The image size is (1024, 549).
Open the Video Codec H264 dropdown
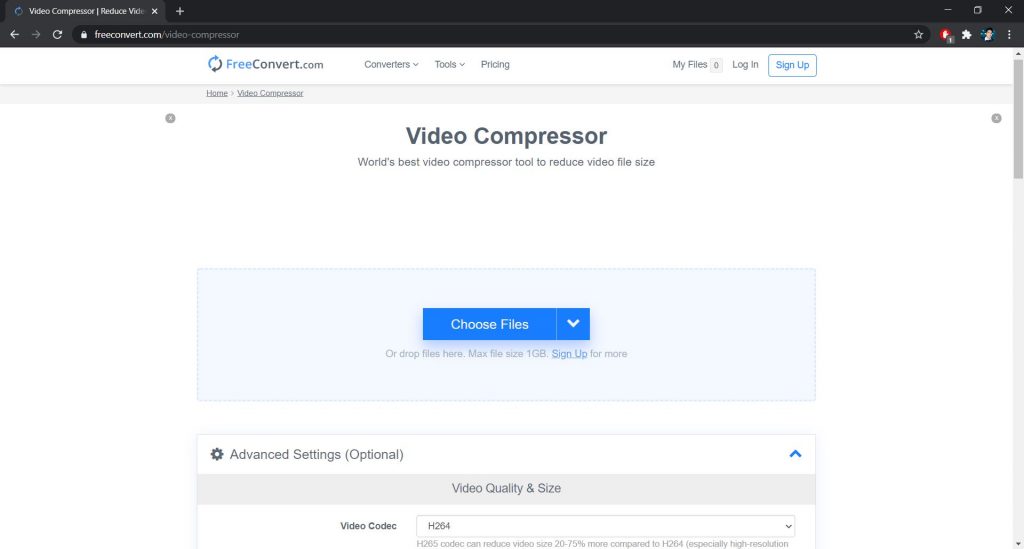click(605, 526)
